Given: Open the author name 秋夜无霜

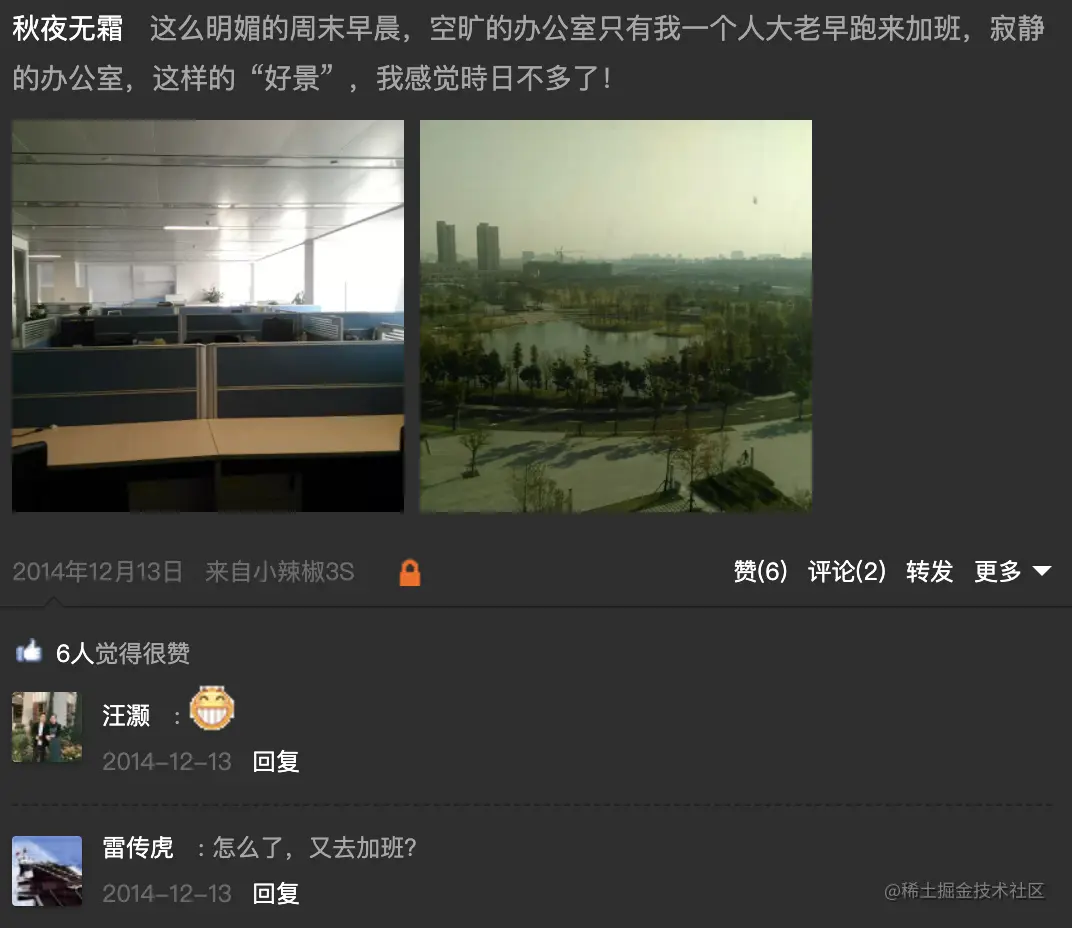Looking at the screenshot, I should point(68,29).
